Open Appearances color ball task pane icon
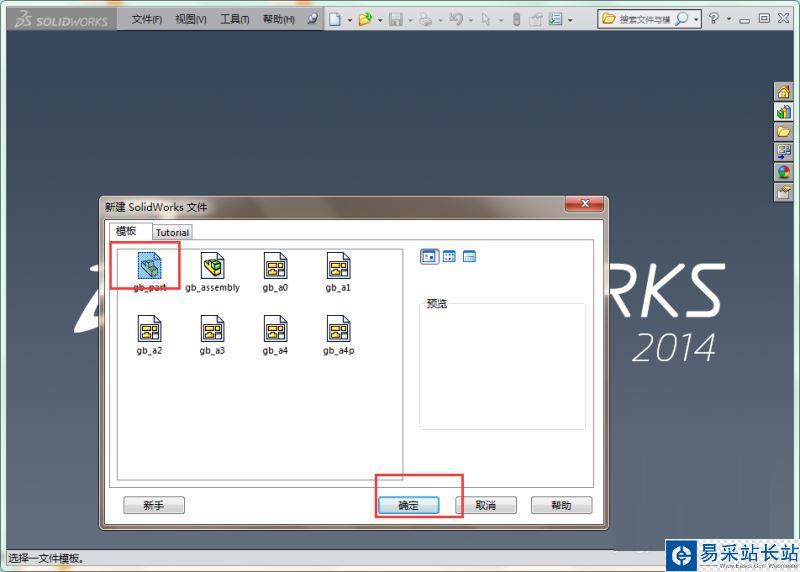Image resolution: width=800 pixels, height=572 pixels. tap(784, 172)
